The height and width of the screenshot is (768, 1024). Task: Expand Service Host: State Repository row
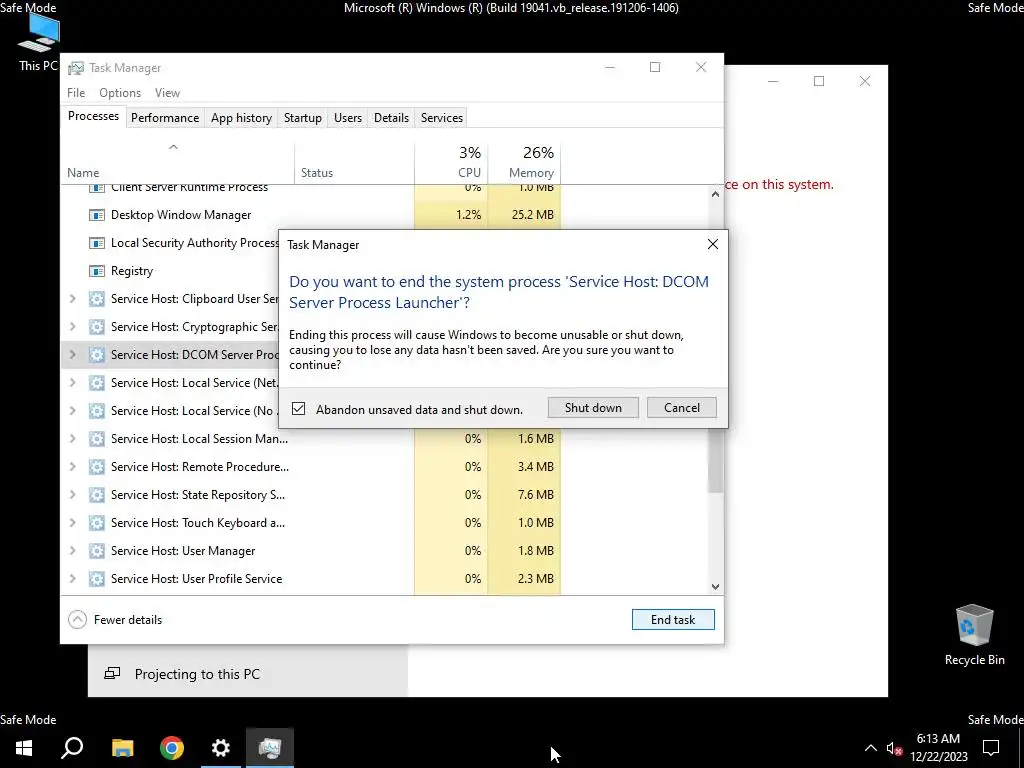tap(72, 495)
